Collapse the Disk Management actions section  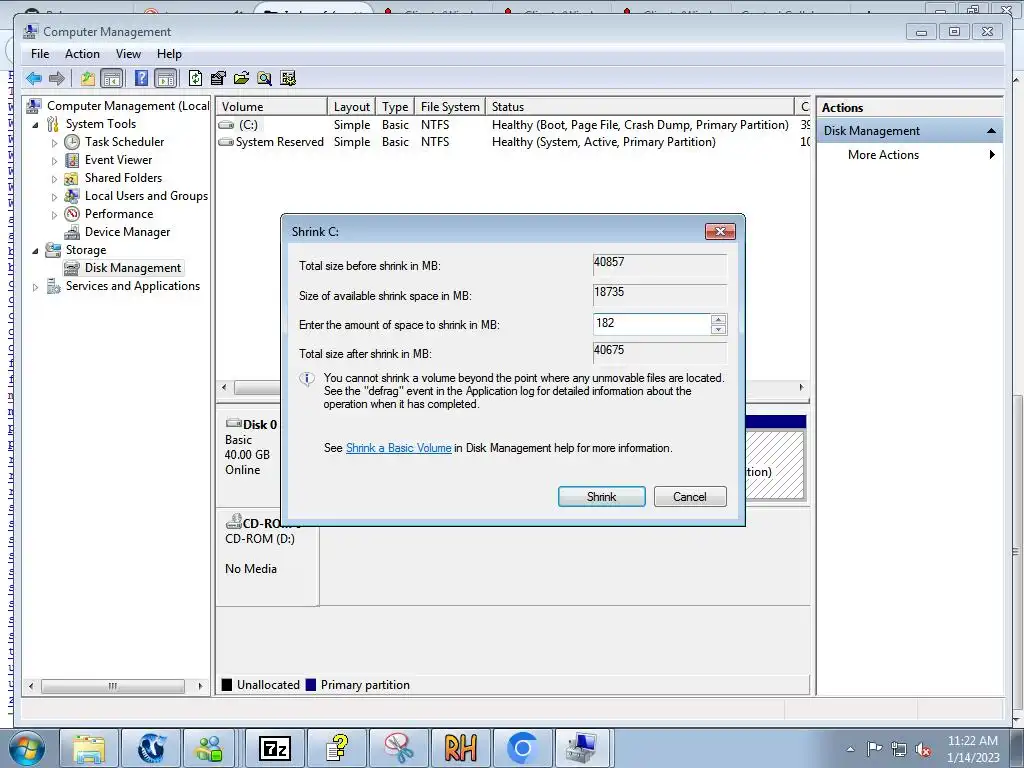coord(991,131)
